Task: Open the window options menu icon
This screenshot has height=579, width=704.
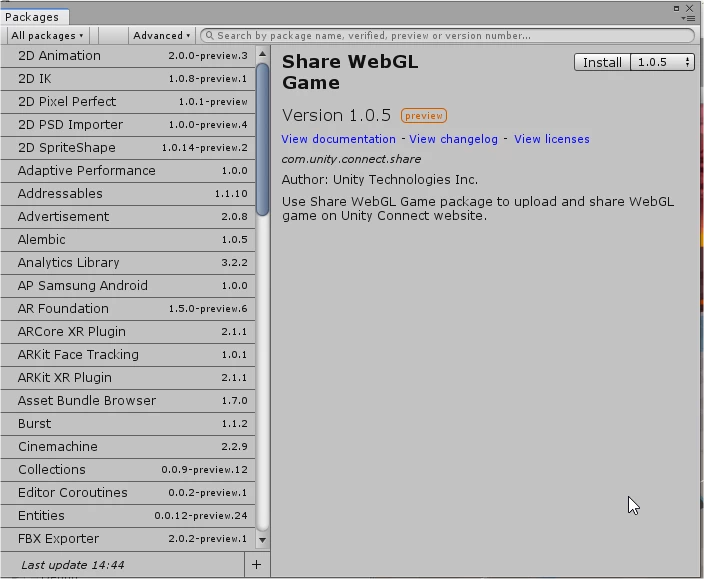Action: (x=688, y=18)
